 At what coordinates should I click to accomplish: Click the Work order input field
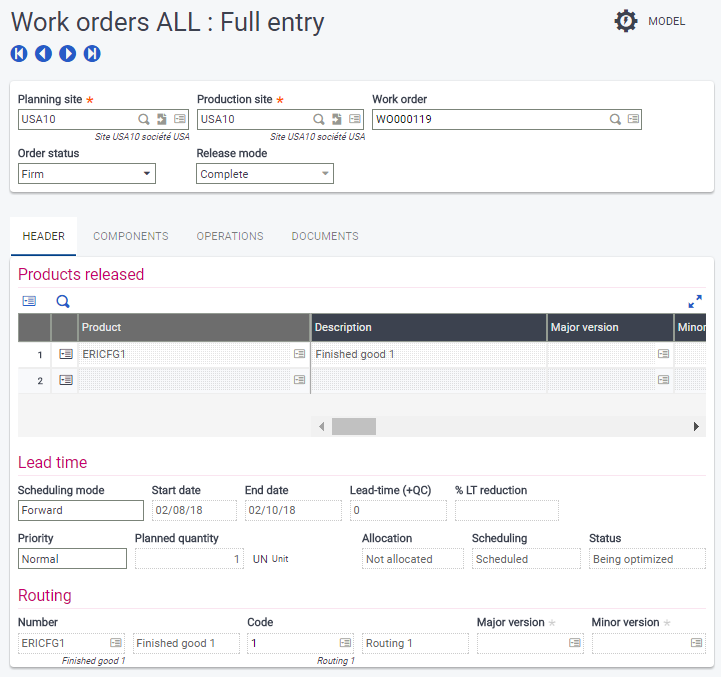pyautogui.click(x=490, y=119)
